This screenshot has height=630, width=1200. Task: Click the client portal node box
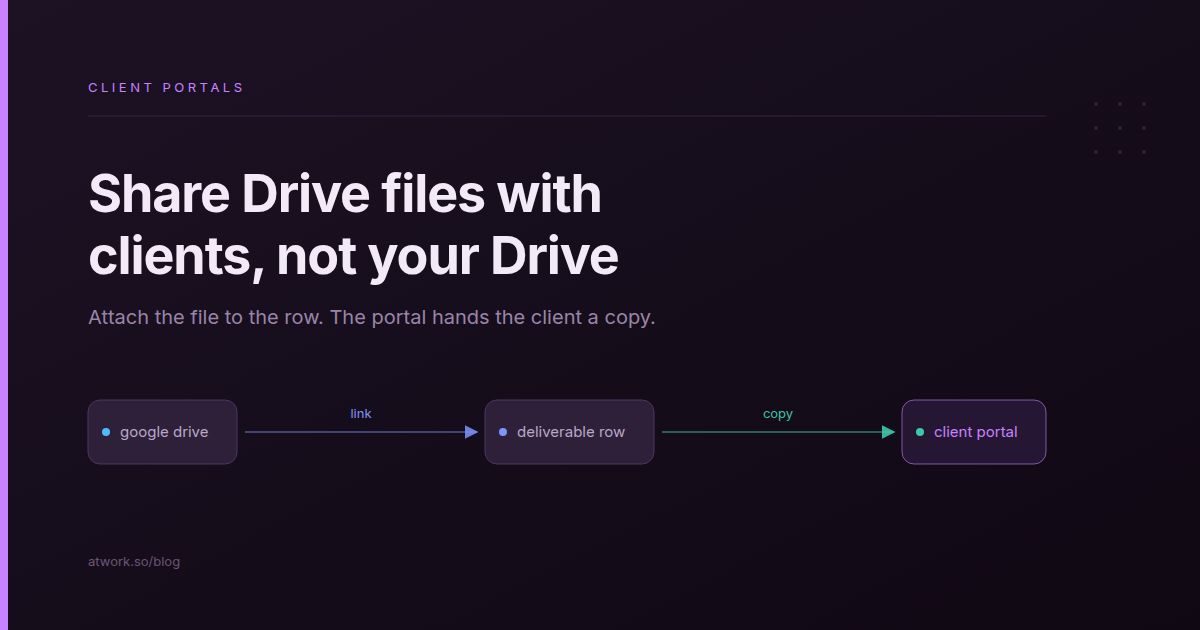[974, 432]
